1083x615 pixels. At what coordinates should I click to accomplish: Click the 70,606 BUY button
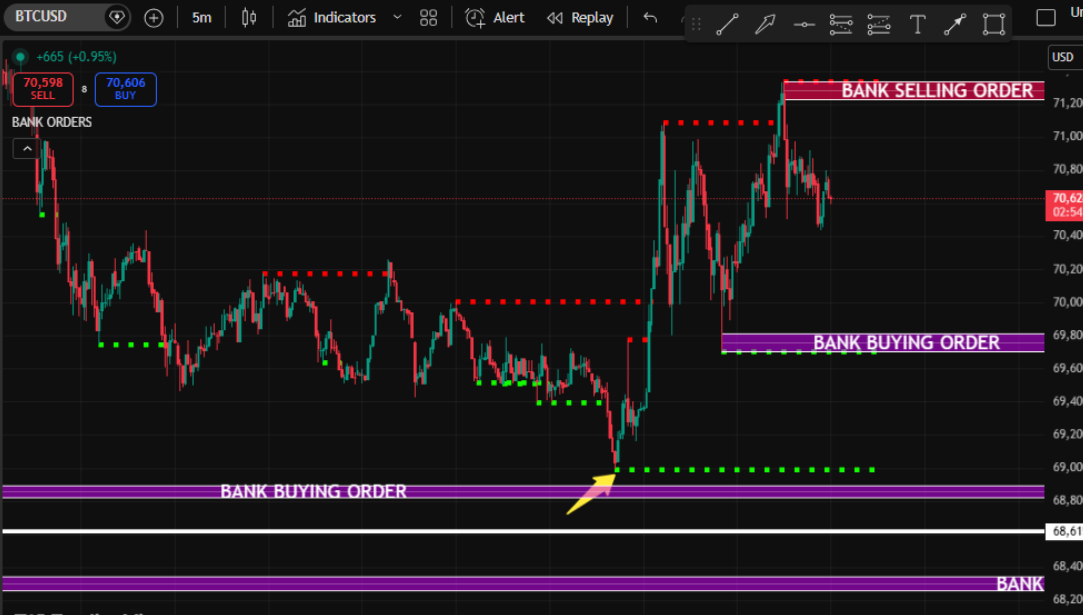pyautogui.click(x=125, y=89)
